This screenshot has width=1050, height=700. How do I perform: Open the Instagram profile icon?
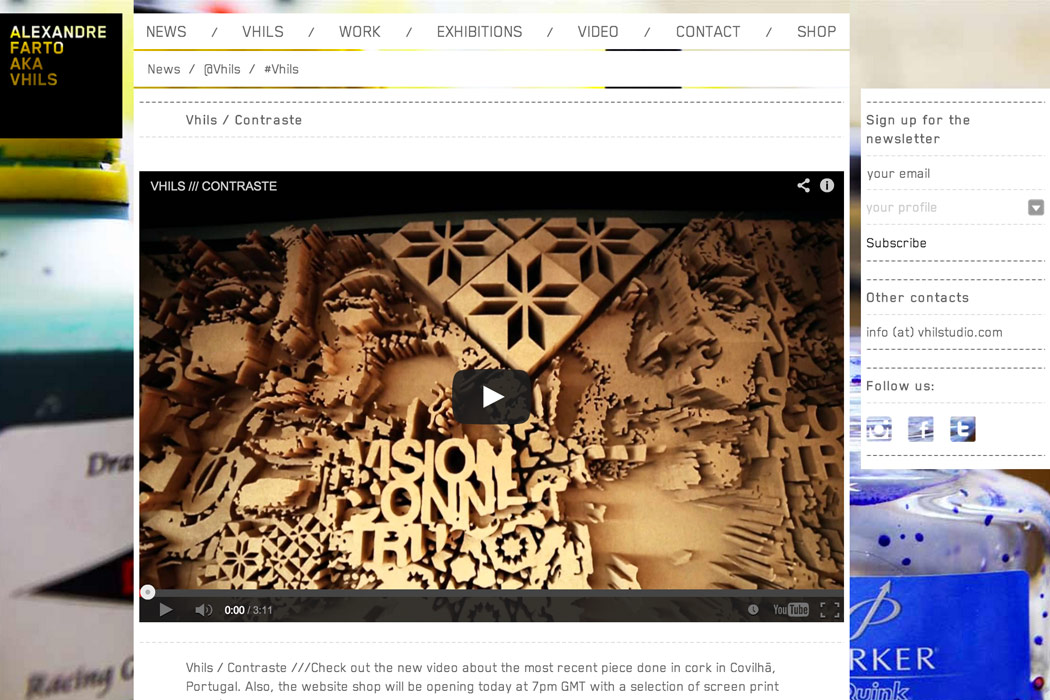coord(879,429)
